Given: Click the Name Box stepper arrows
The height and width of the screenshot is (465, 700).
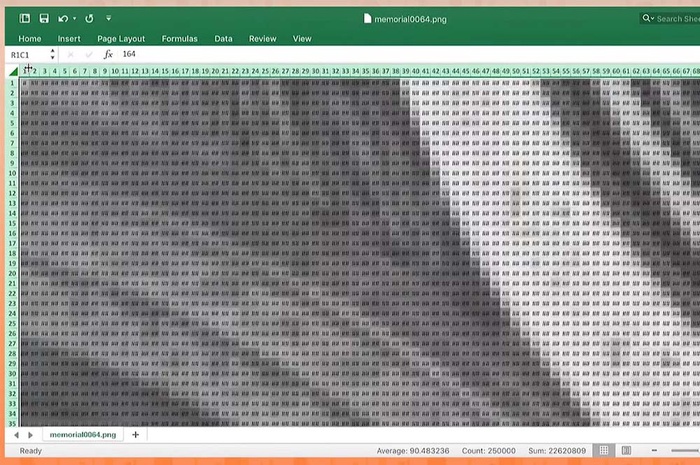Looking at the screenshot, I should [53, 54].
